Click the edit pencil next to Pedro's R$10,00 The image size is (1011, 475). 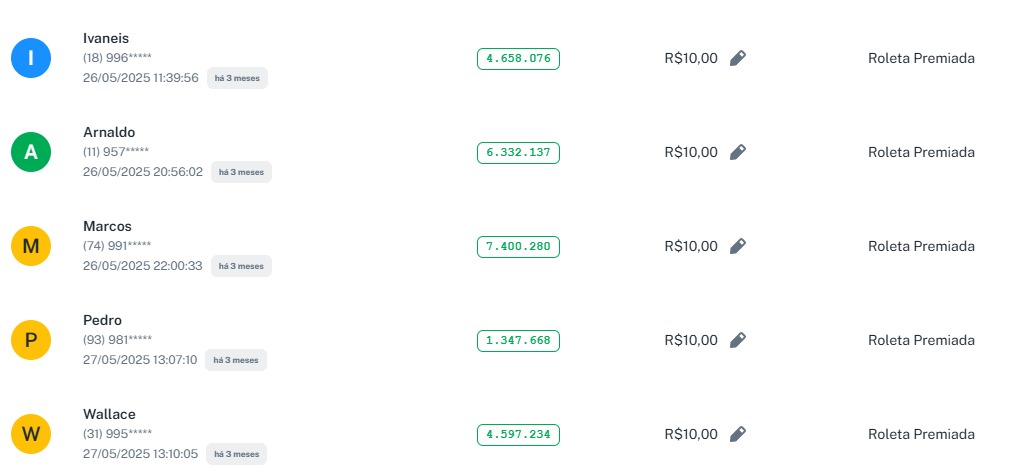pyautogui.click(x=737, y=340)
